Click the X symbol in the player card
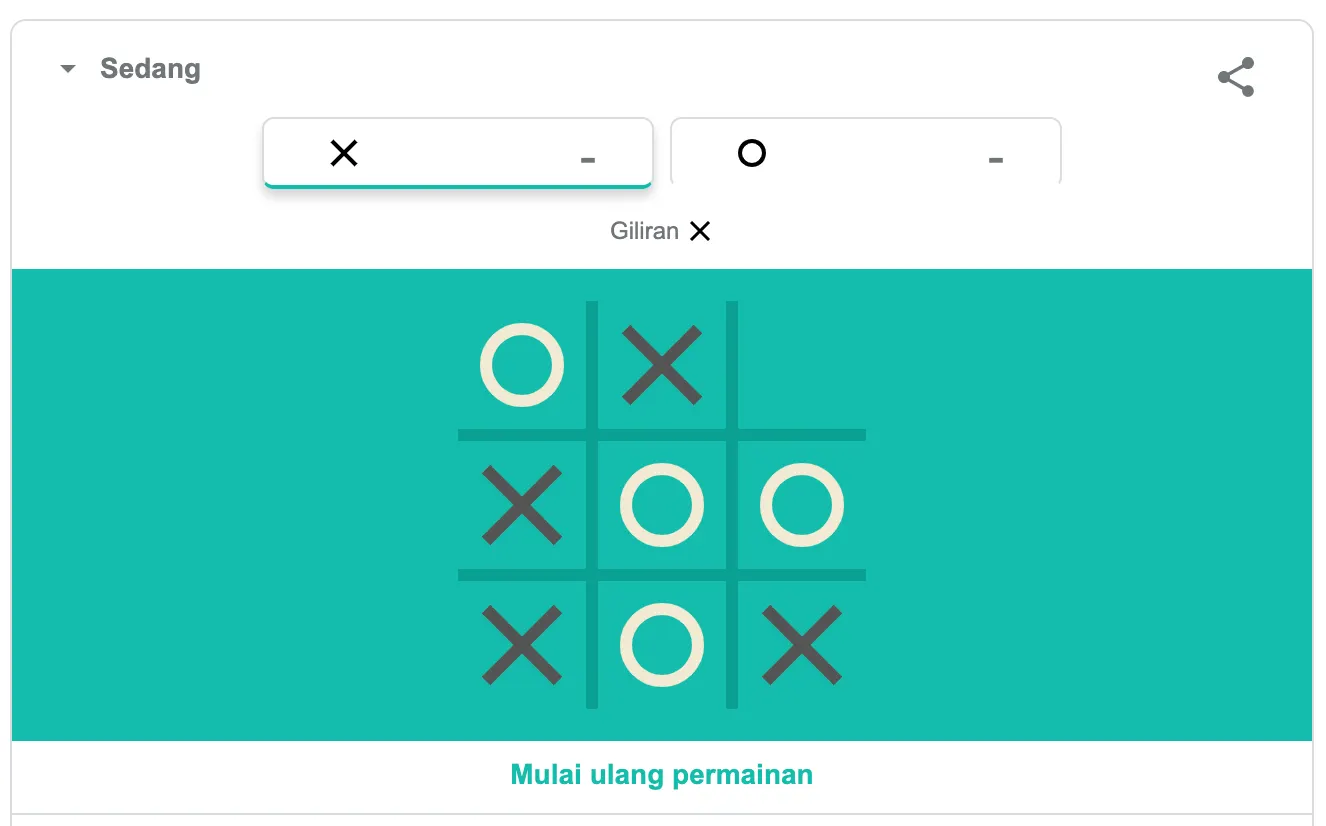1326x826 pixels. point(344,153)
